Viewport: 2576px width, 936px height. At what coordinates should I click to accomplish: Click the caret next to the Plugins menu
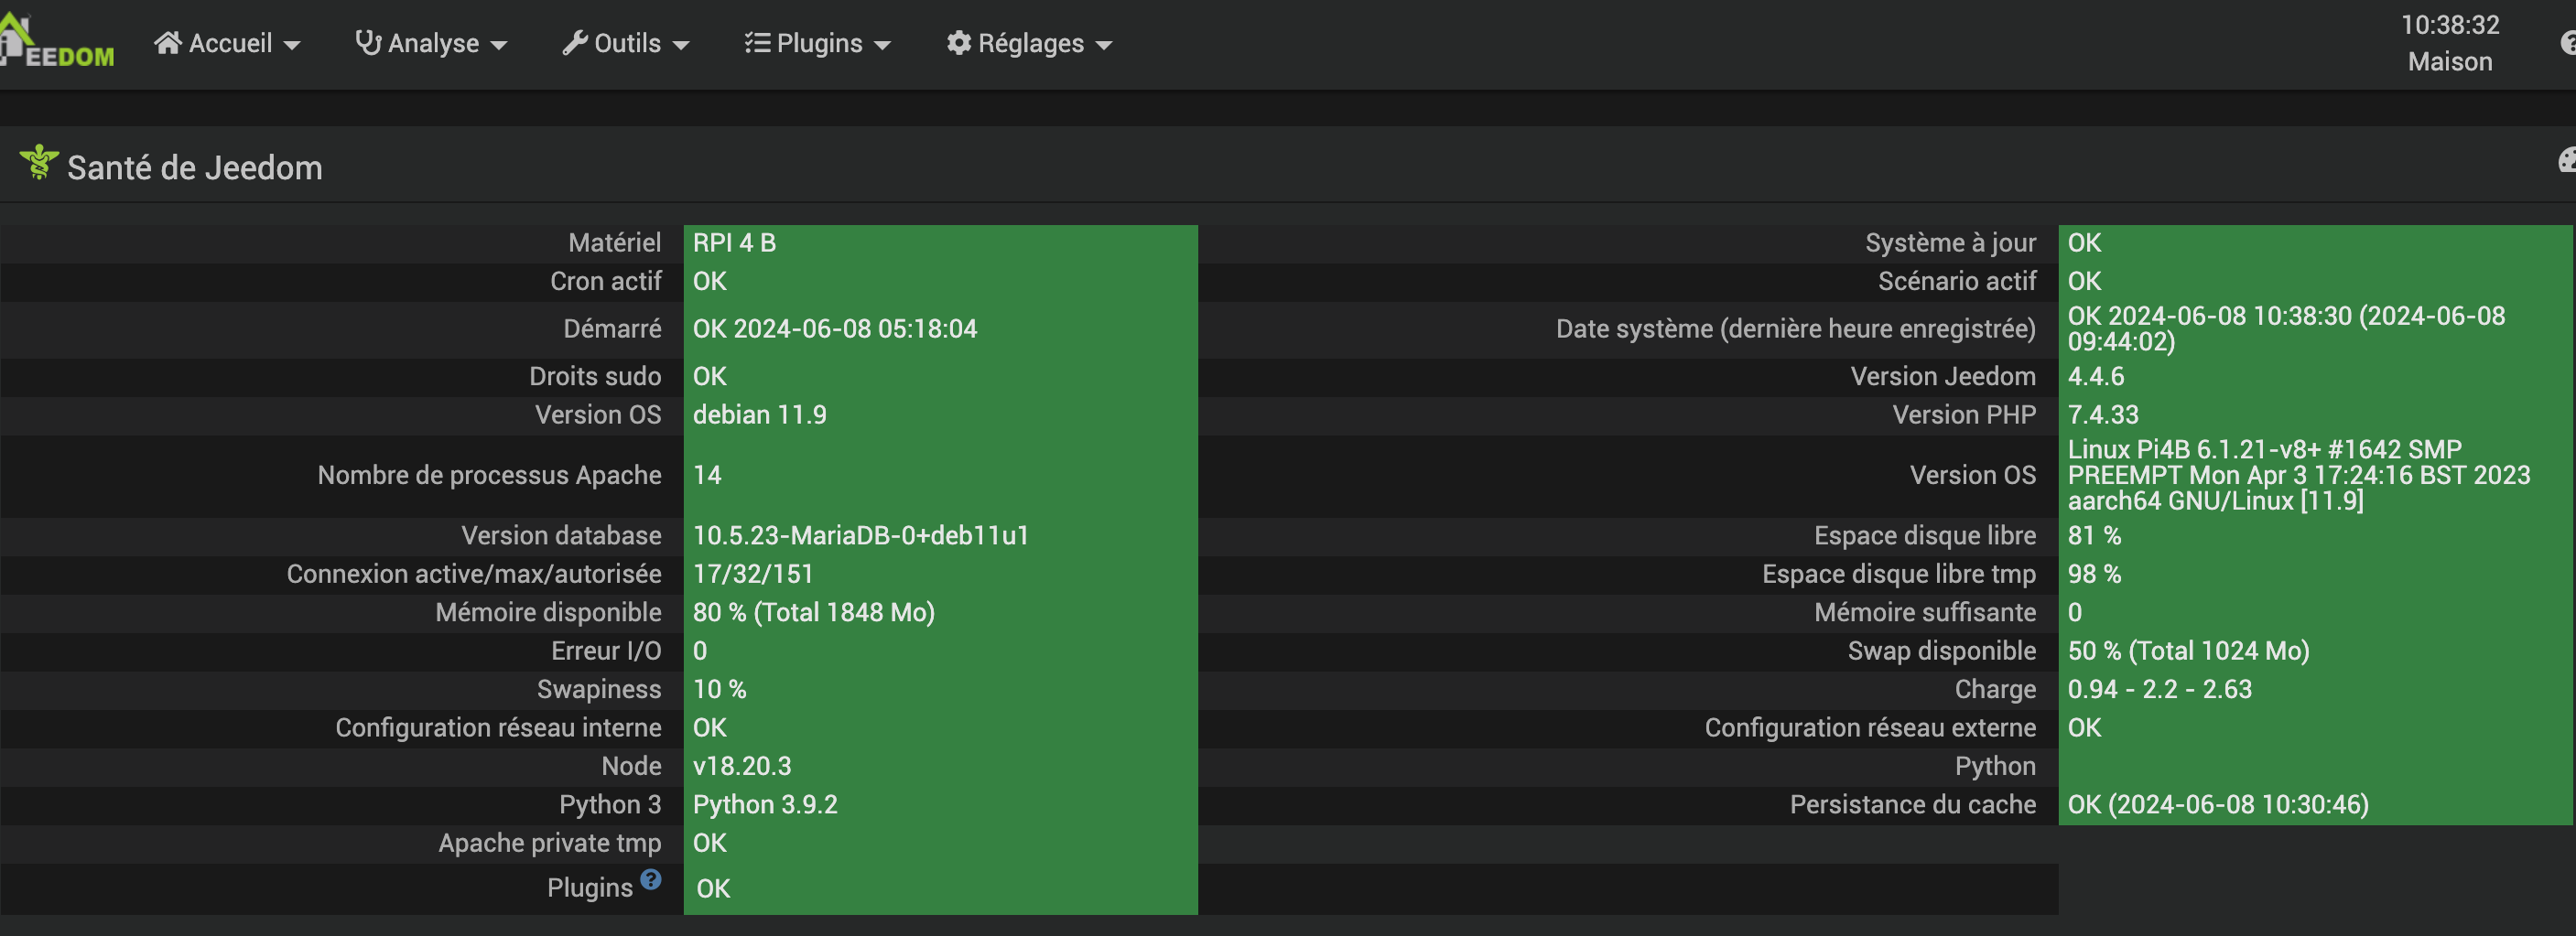point(882,45)
